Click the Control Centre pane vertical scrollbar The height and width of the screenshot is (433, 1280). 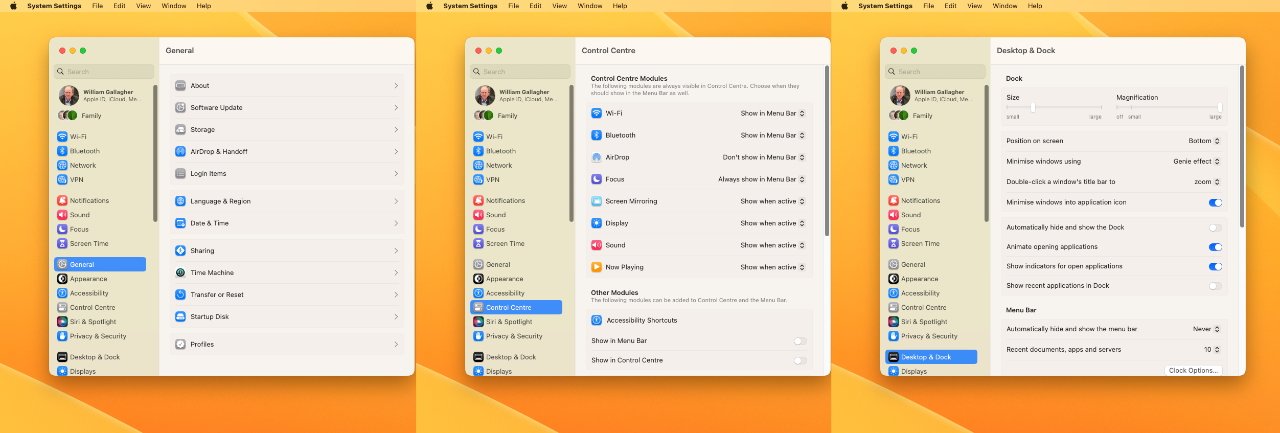[x=826, y=150]
